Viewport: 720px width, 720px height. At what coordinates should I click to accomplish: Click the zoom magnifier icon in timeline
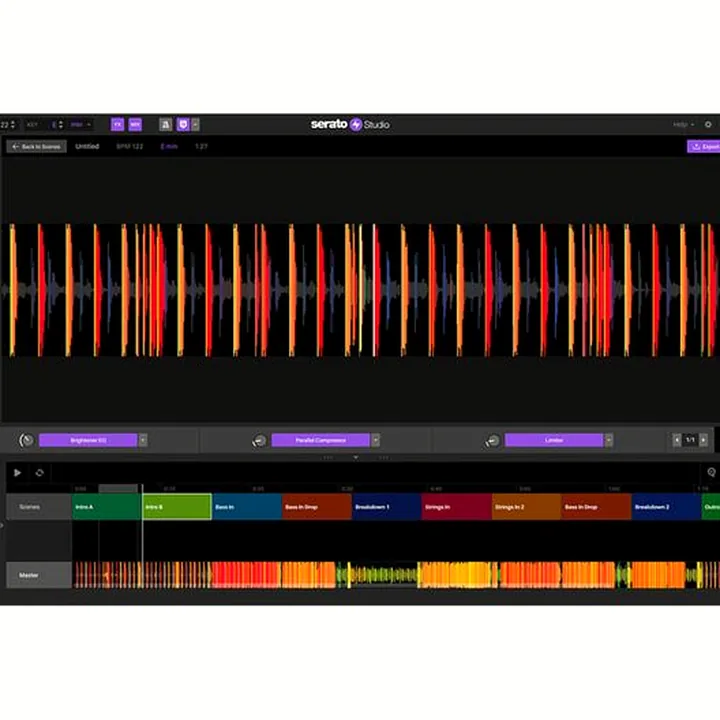point(711,472)
